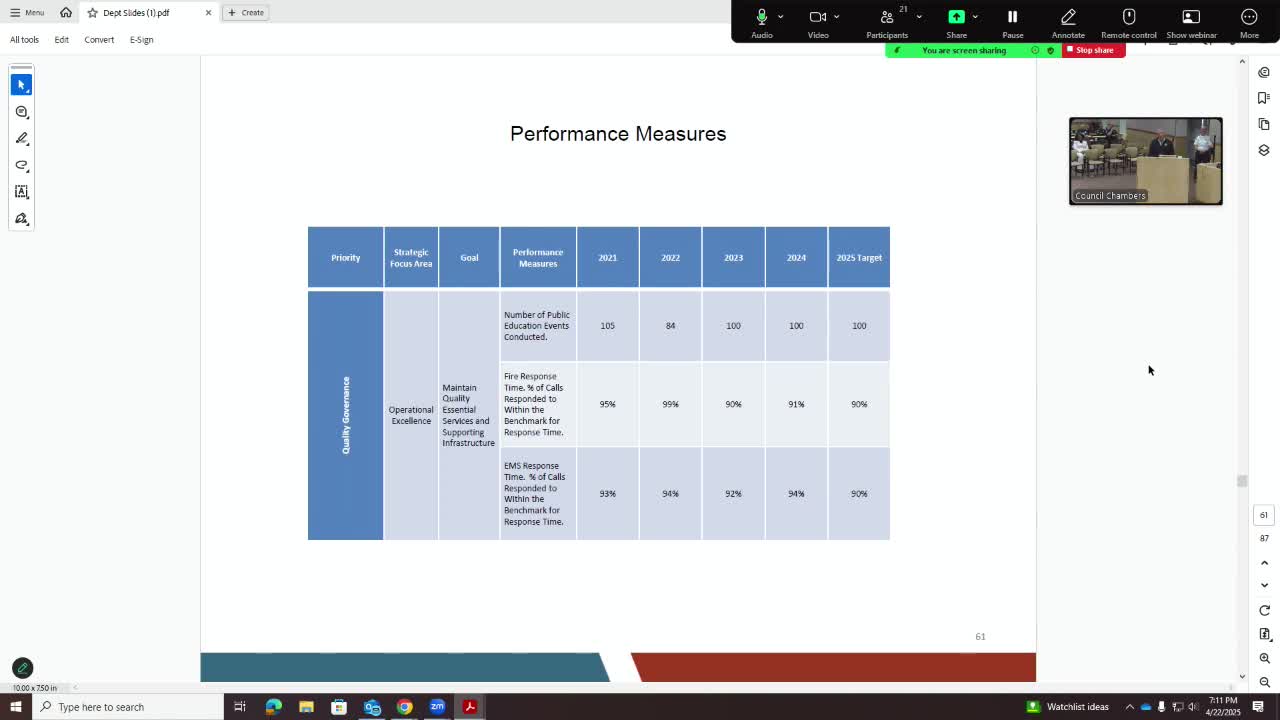
Task: Click the Performance Measures slide title
Action: coord(618,133)
